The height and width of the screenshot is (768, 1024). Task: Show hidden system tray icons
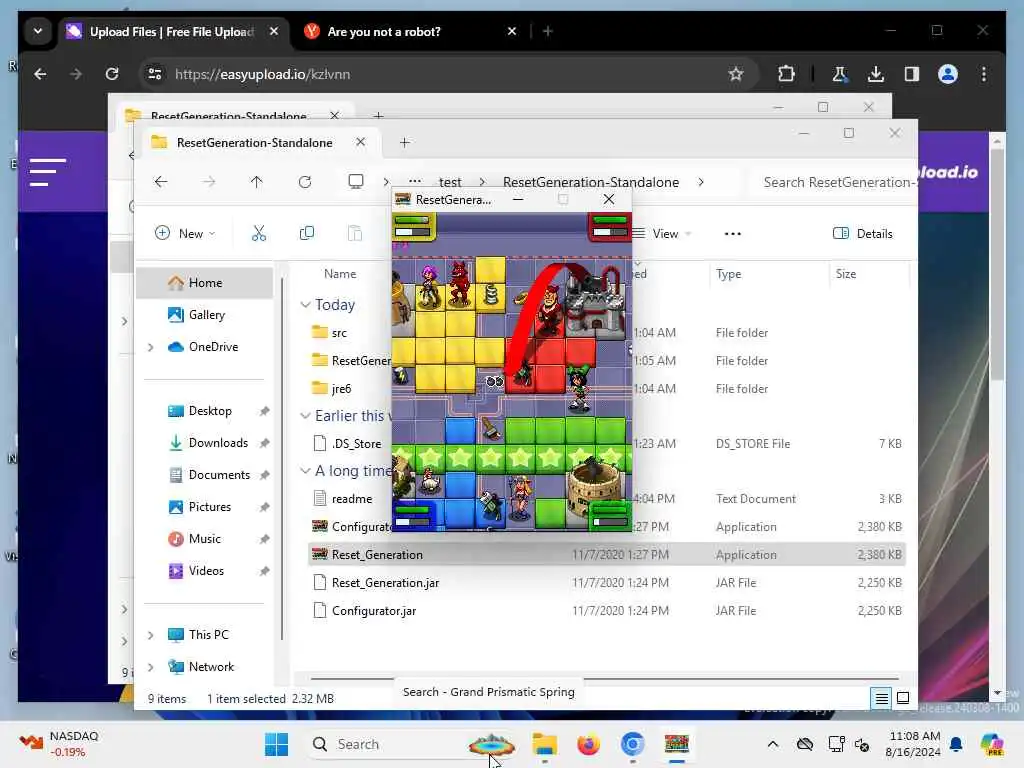[x=773, y=744]
